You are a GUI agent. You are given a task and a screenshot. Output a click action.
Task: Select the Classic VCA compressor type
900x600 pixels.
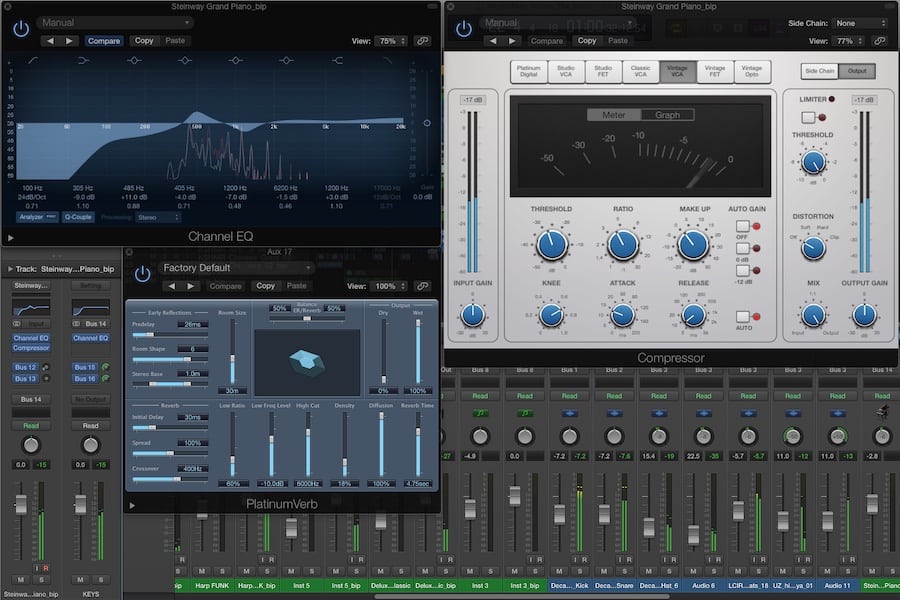pyautogui.click(x=640, y=71)
